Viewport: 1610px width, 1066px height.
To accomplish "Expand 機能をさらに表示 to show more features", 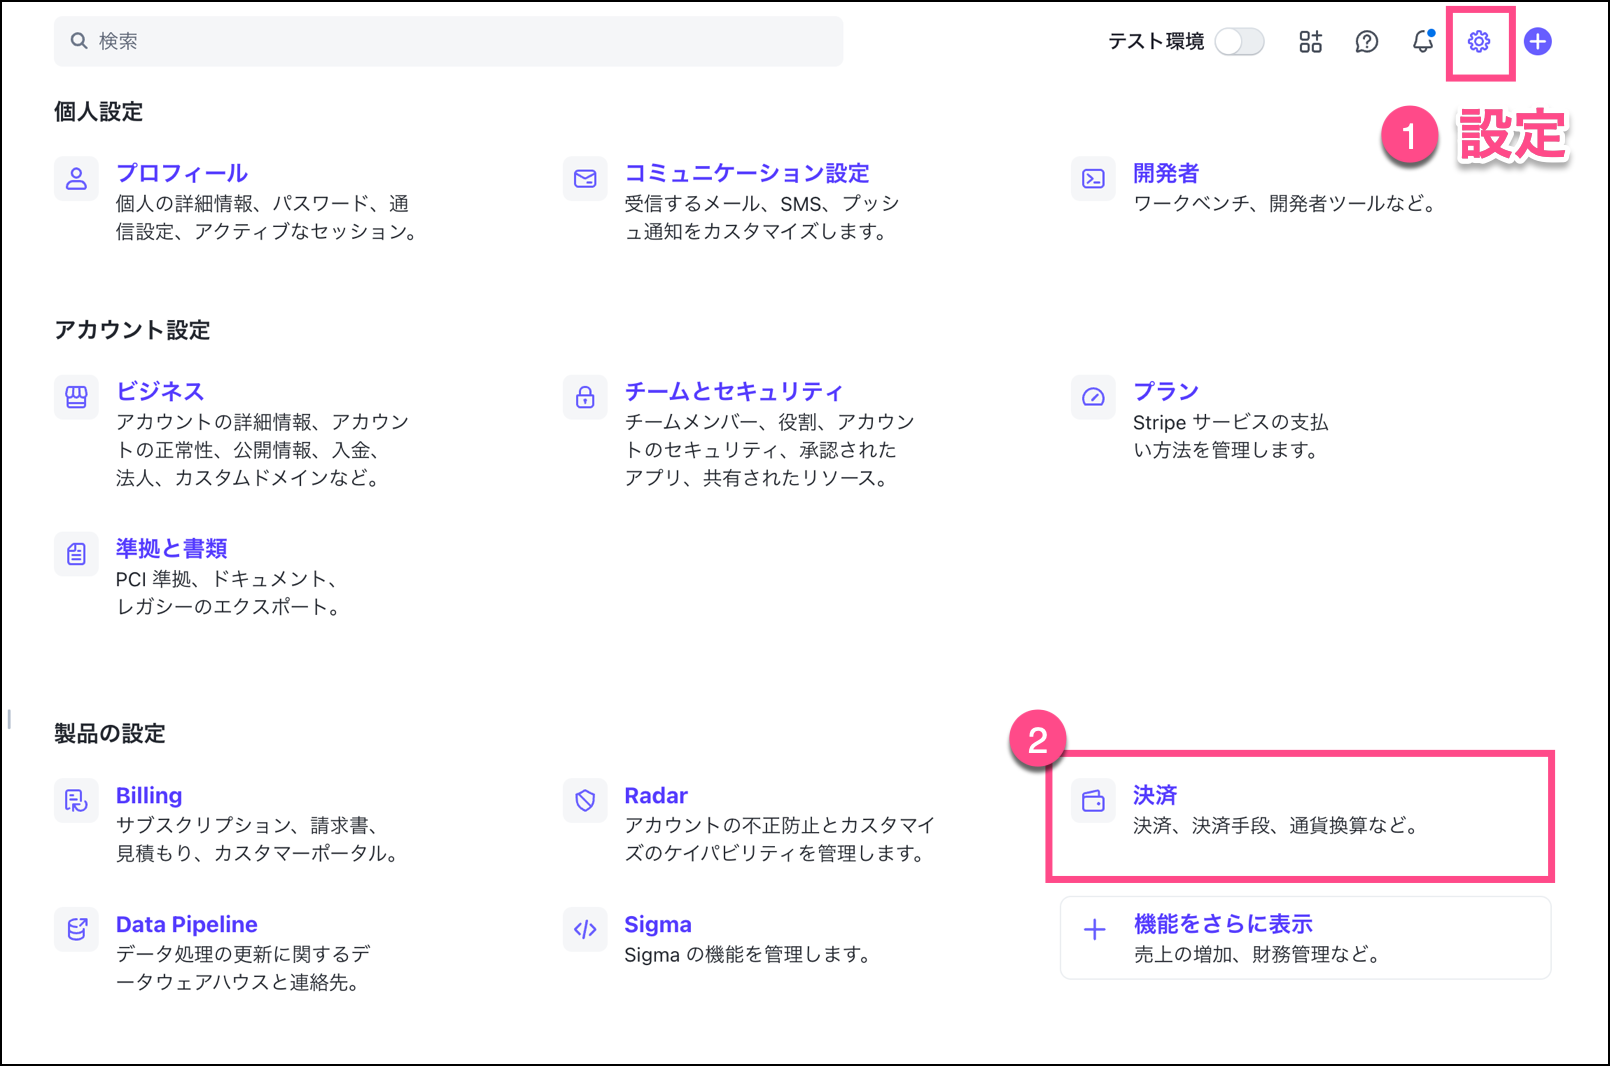I will click(1222, 924).
